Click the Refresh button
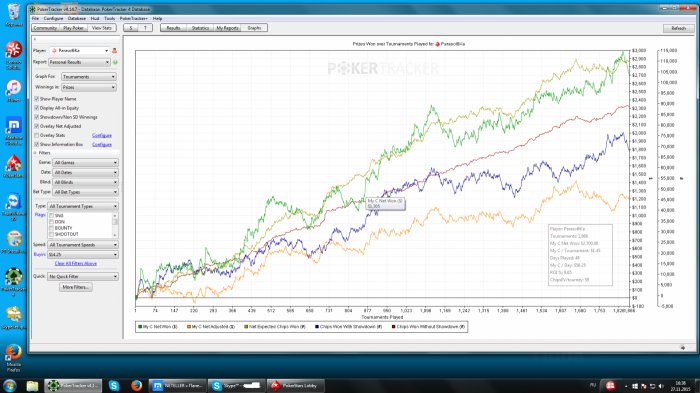This screenshot has width=700, height=393. (678, 28)
